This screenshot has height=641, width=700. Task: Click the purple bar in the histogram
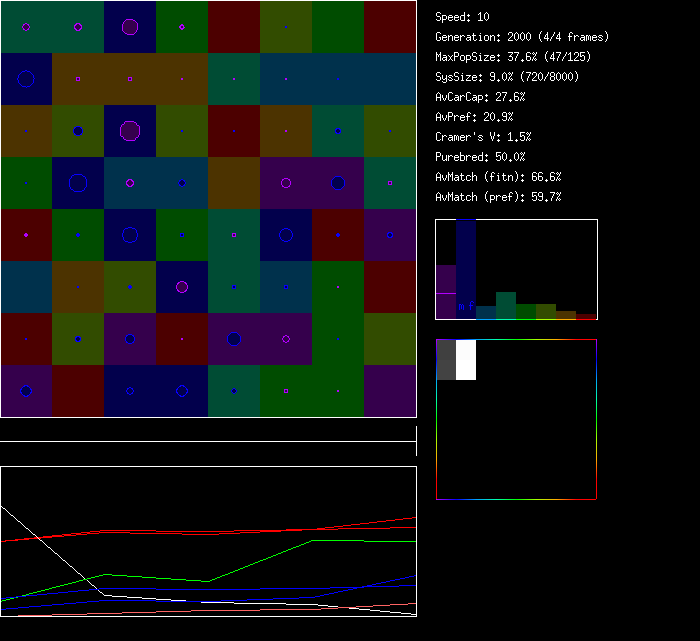coord(446,290)
